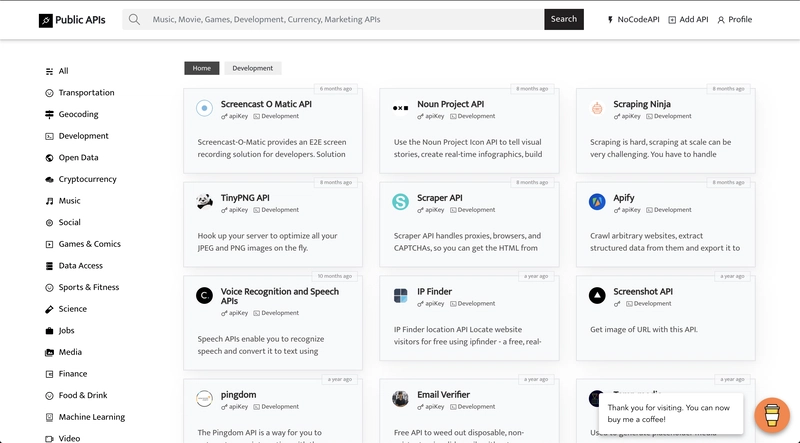Open the Add API link text
Viewport: 800px width, 443px height.
pyautogui.click(x=694, y=19)
